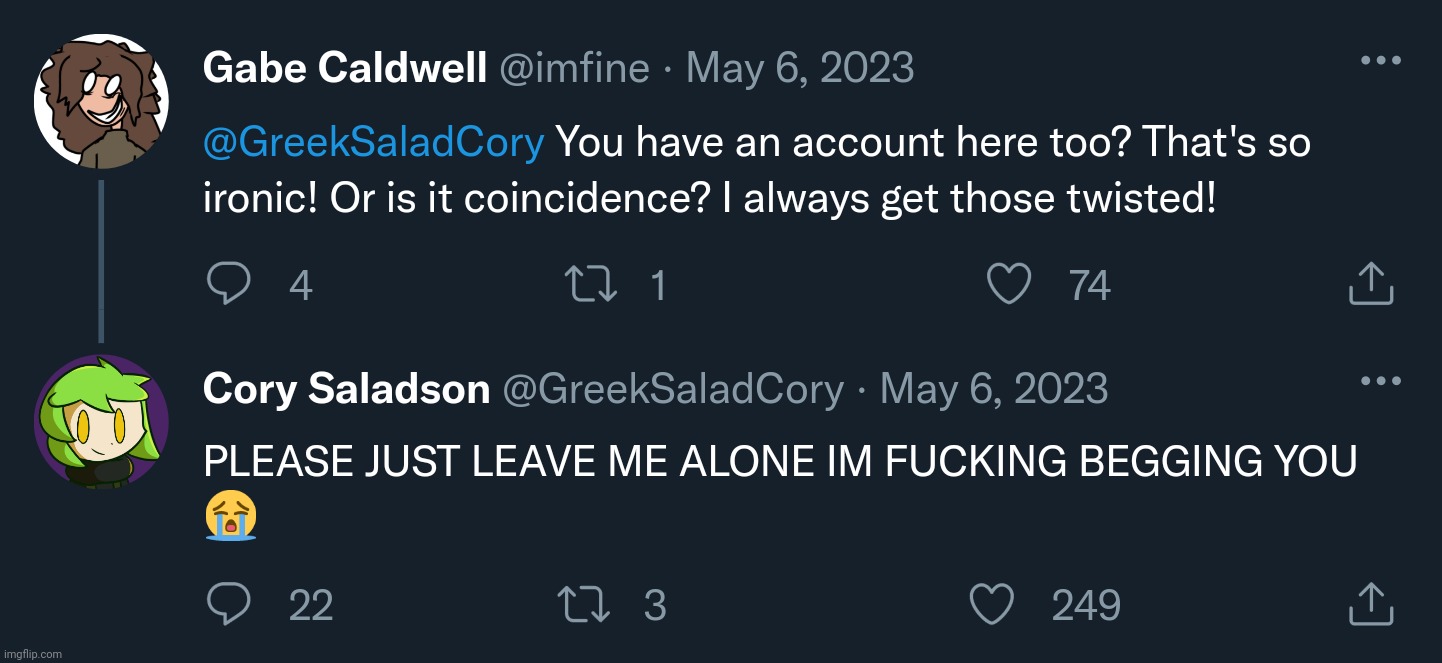Share Gabe Caldwell's tweet
1442x663 pixels.
pos(1371,285)
